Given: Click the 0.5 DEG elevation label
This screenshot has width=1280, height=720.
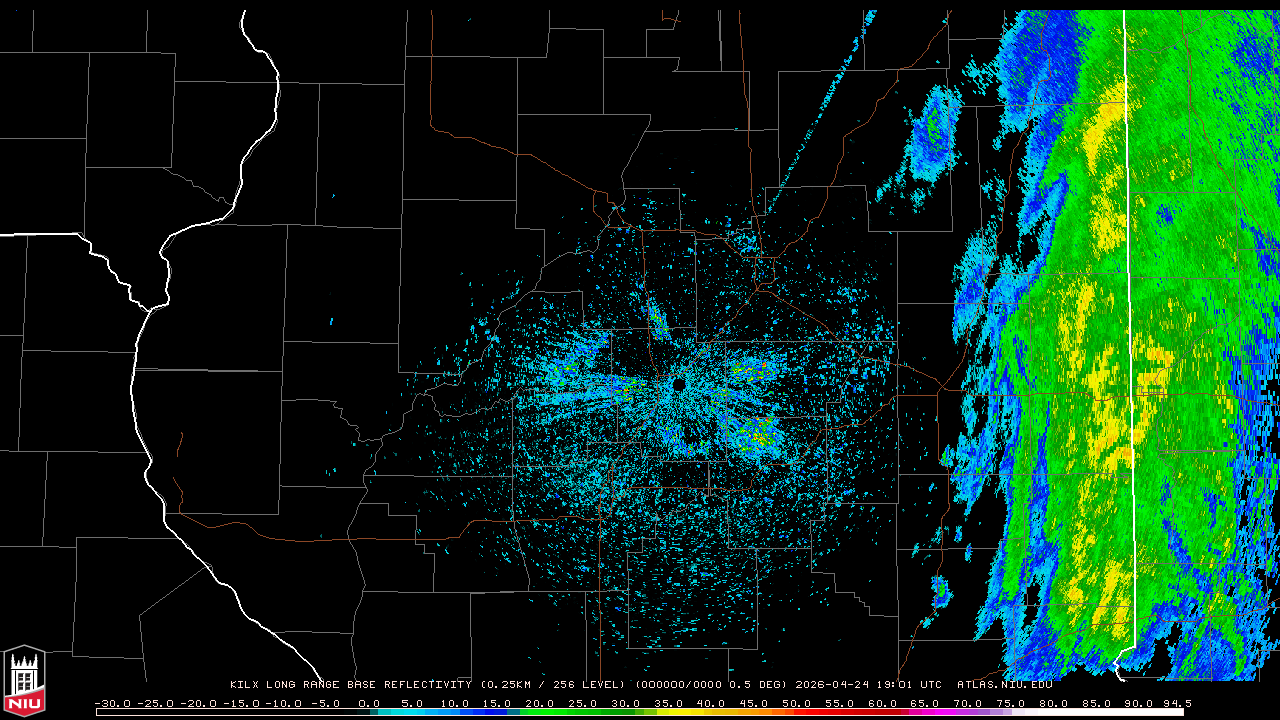Looking at the screenshot, I should click(760, 685).
